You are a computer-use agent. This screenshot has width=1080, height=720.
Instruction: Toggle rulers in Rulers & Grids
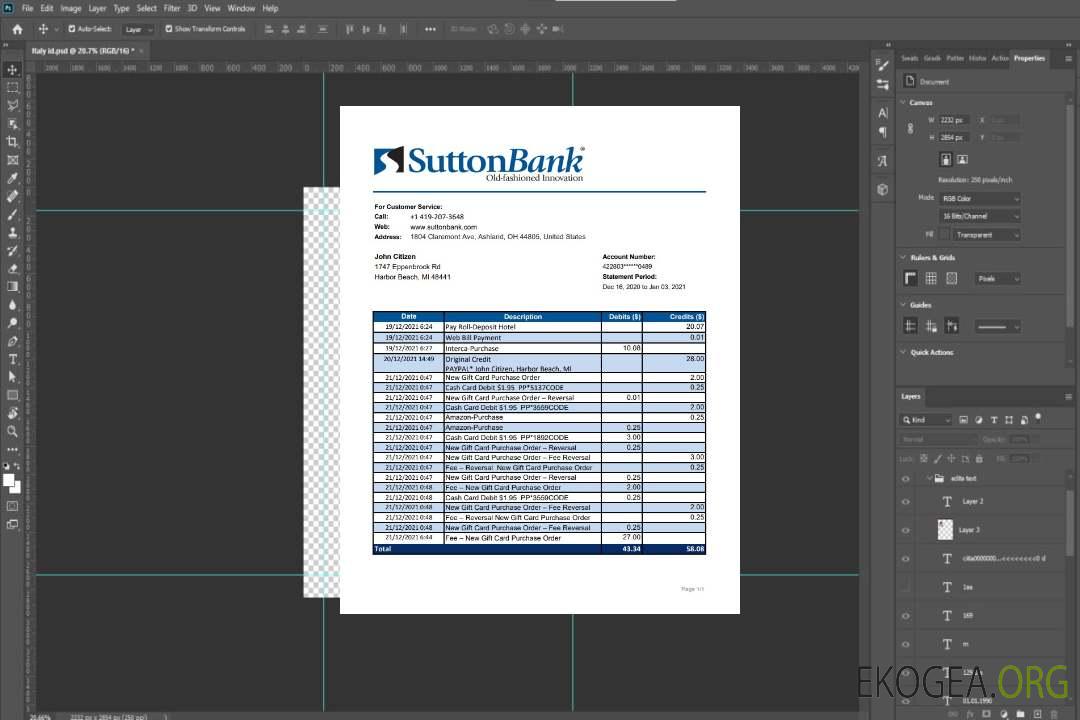911,278
